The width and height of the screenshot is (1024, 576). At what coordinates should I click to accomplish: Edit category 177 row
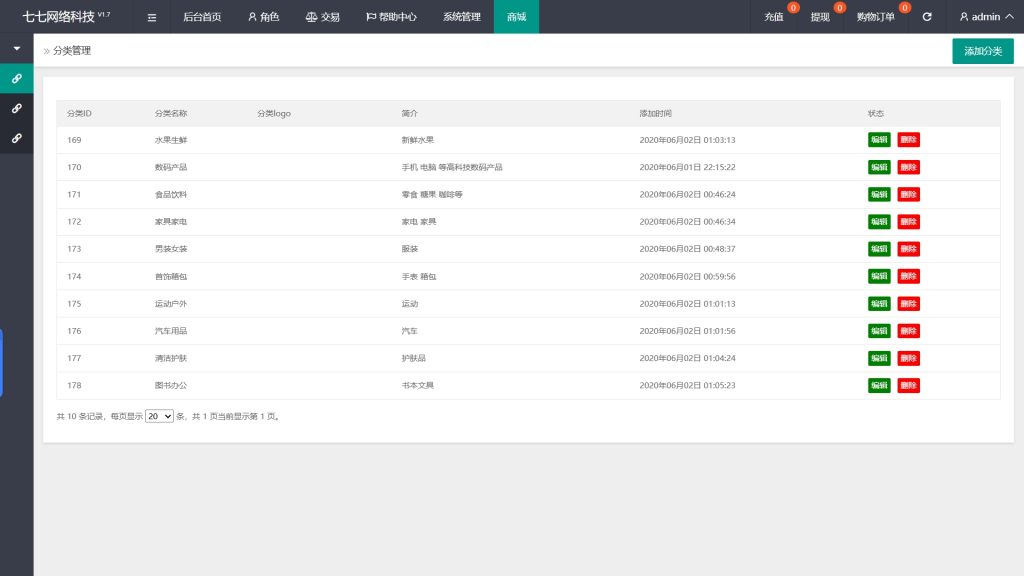coord(879,358)
